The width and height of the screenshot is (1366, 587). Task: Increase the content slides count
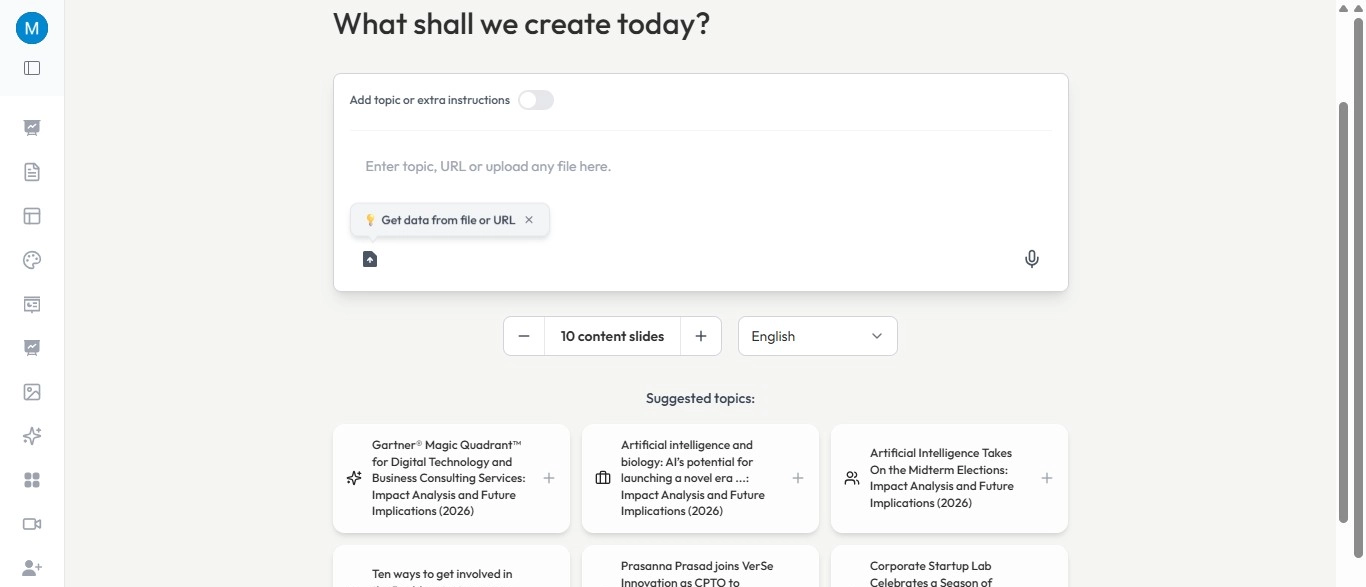701,336
